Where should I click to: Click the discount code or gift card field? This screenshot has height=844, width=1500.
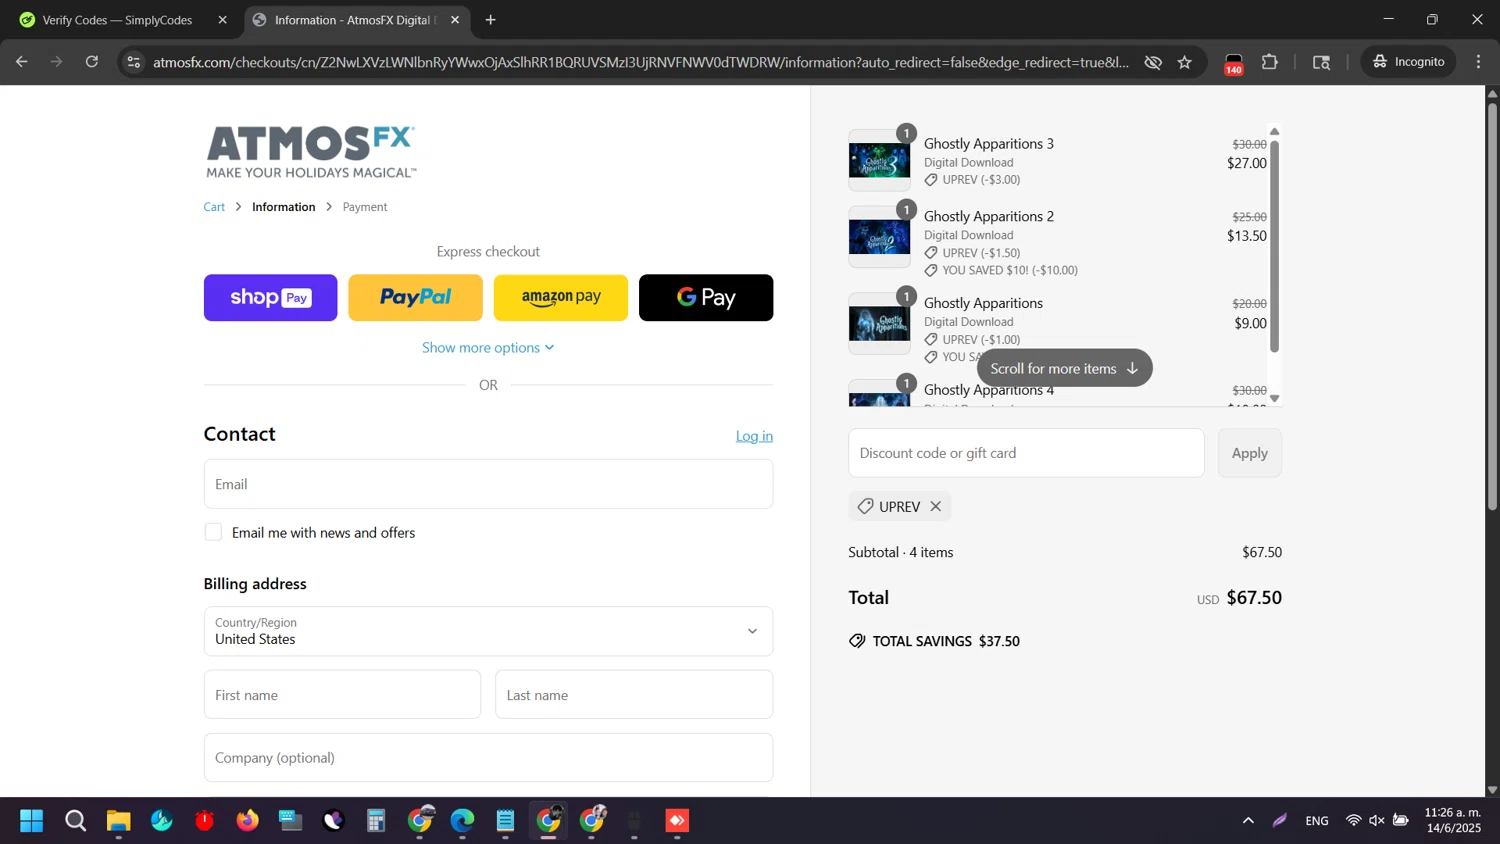pos(1026,453)
